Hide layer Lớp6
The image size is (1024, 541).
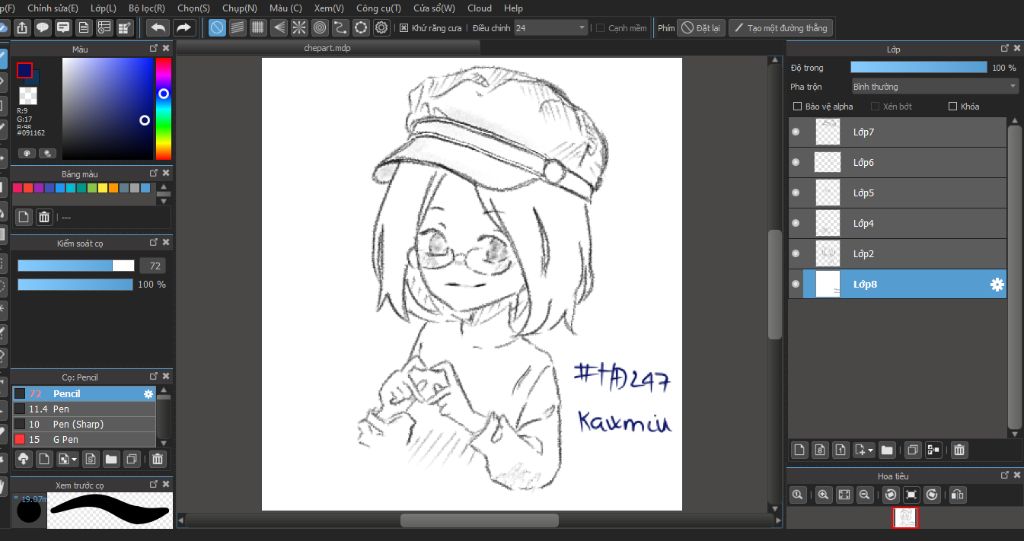tap(795, 162)
